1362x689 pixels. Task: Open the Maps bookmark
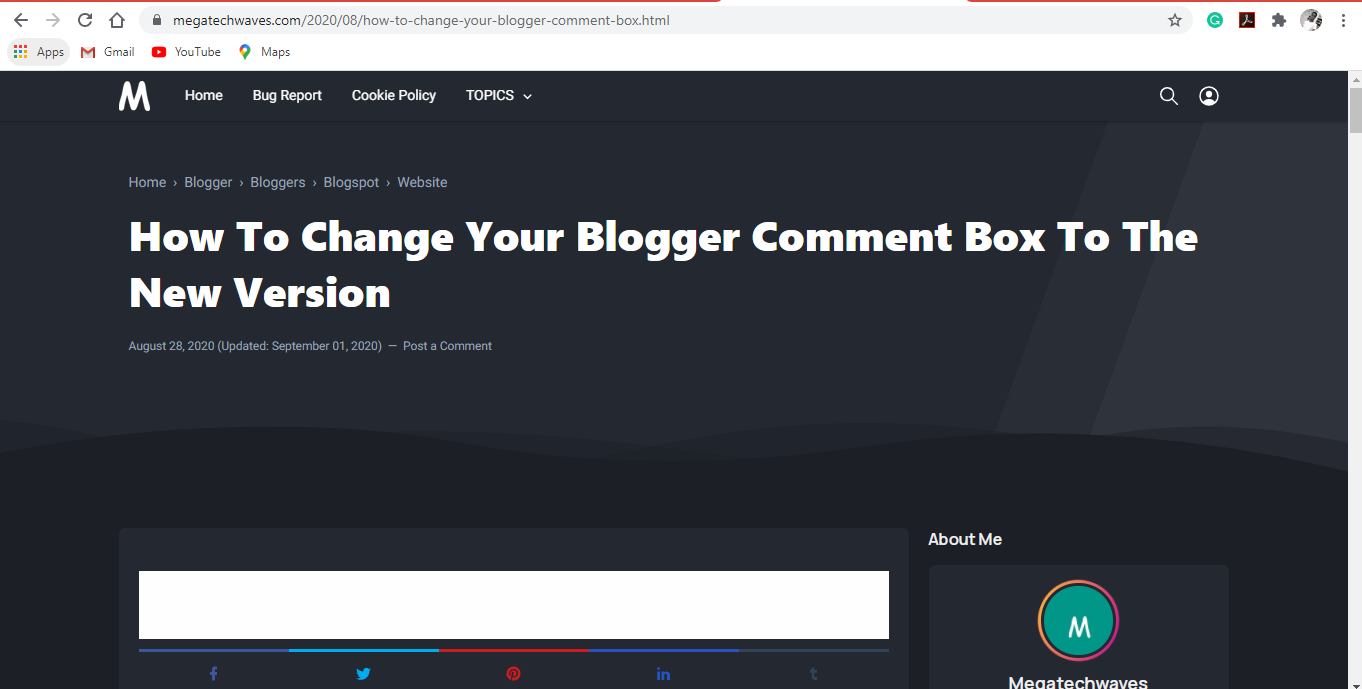pyautogui.click(x=264, y=52)
